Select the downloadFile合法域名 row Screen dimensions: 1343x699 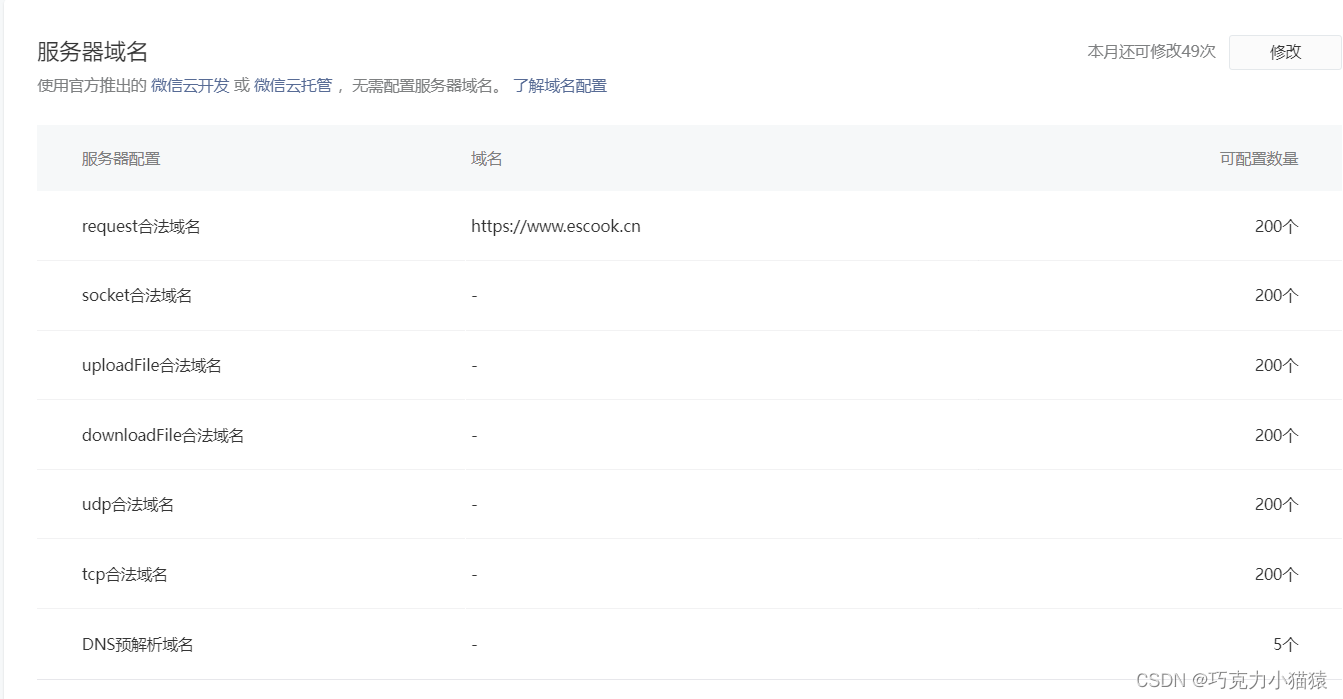163,434
